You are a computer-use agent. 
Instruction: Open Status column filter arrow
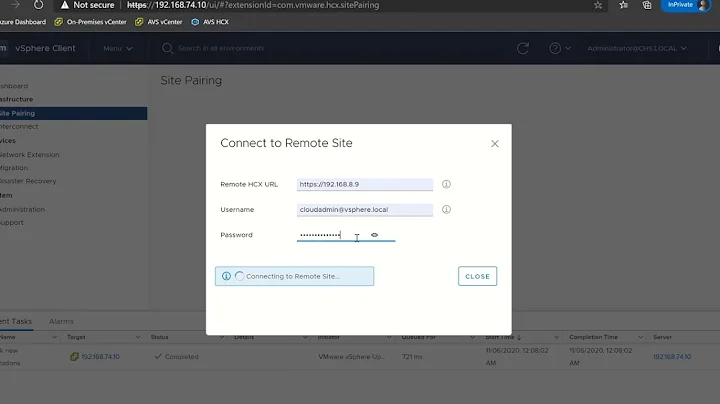click(221, 337)
